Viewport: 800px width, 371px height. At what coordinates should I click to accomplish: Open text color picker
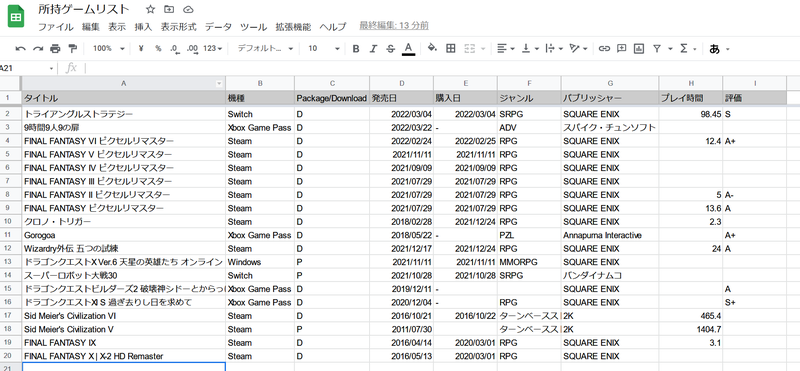click(408, 48)
